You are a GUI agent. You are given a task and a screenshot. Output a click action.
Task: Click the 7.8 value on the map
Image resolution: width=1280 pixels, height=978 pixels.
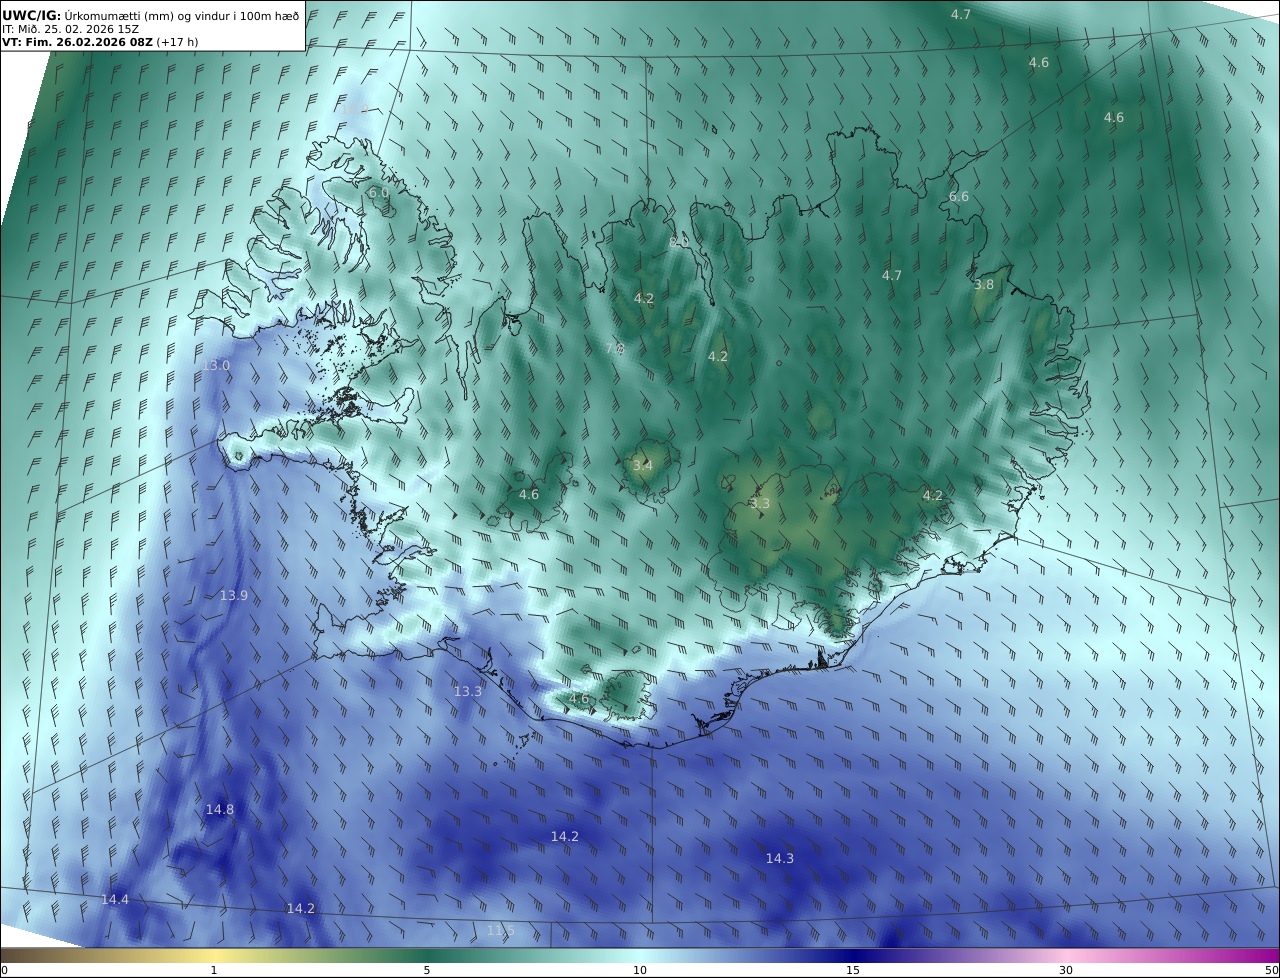point(615,348)
